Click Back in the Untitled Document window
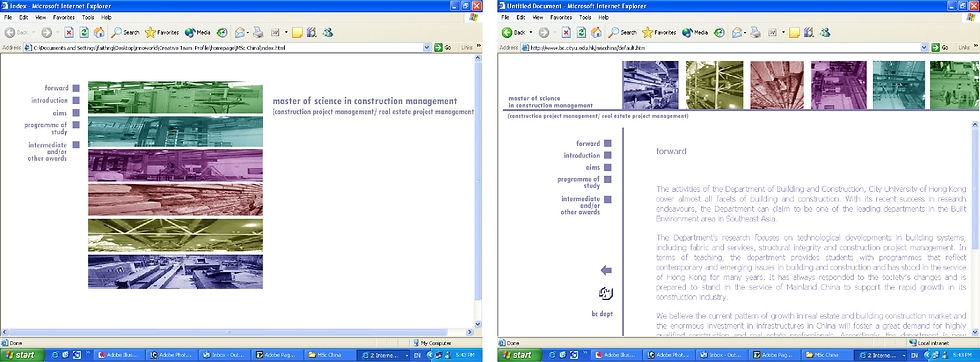 tap(514, 33)
